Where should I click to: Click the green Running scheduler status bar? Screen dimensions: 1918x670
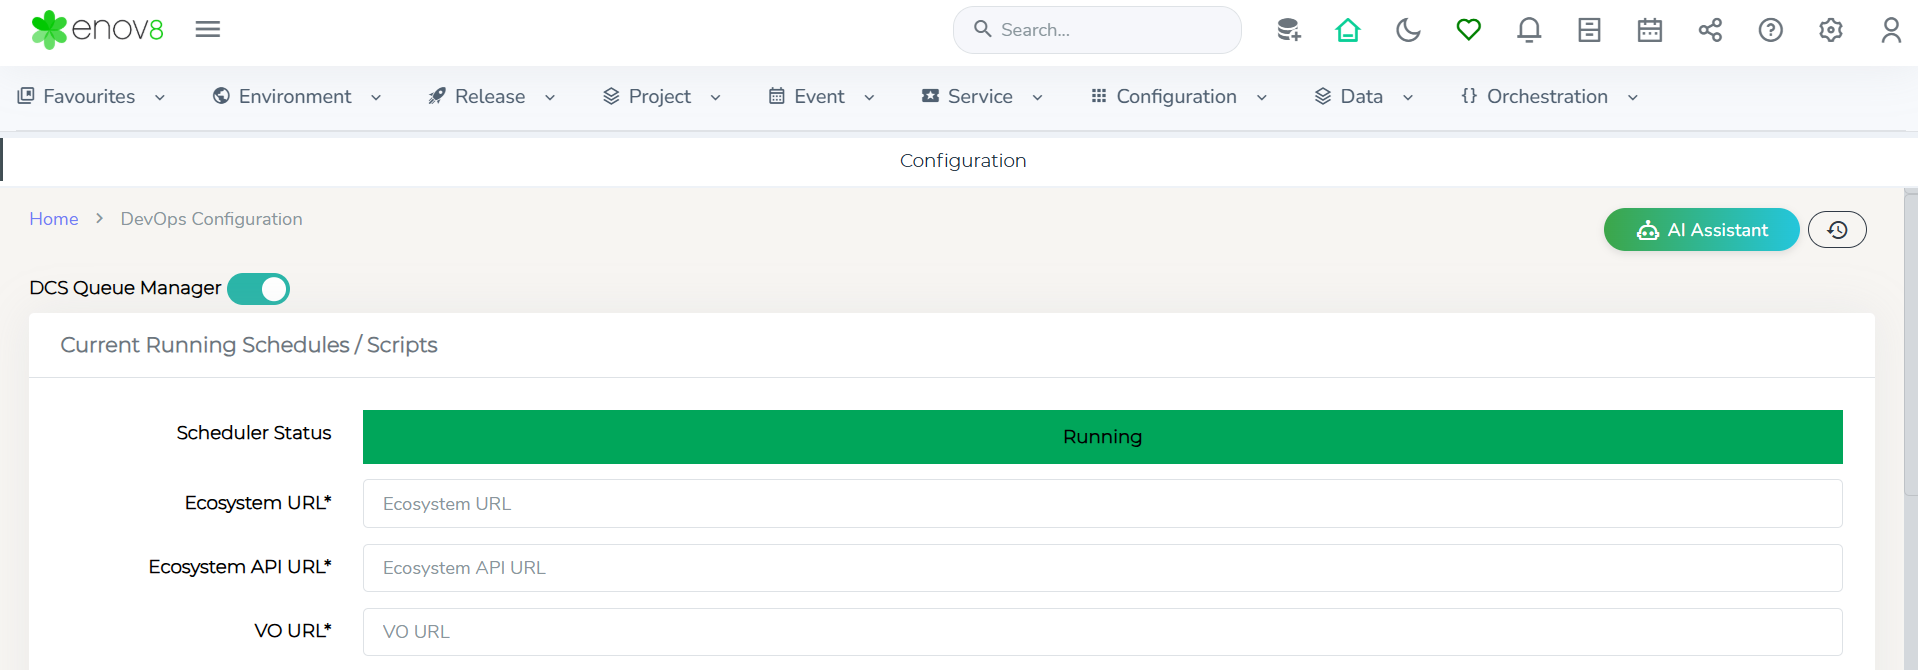[x=1102, y=437]
